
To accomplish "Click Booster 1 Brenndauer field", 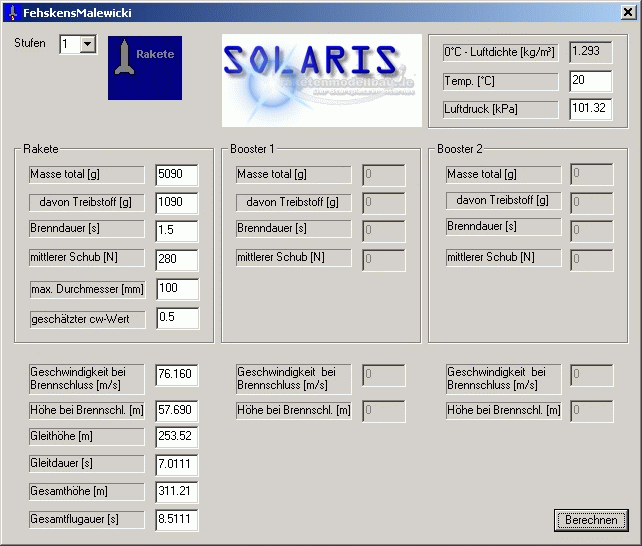I will tap(384, 231).
